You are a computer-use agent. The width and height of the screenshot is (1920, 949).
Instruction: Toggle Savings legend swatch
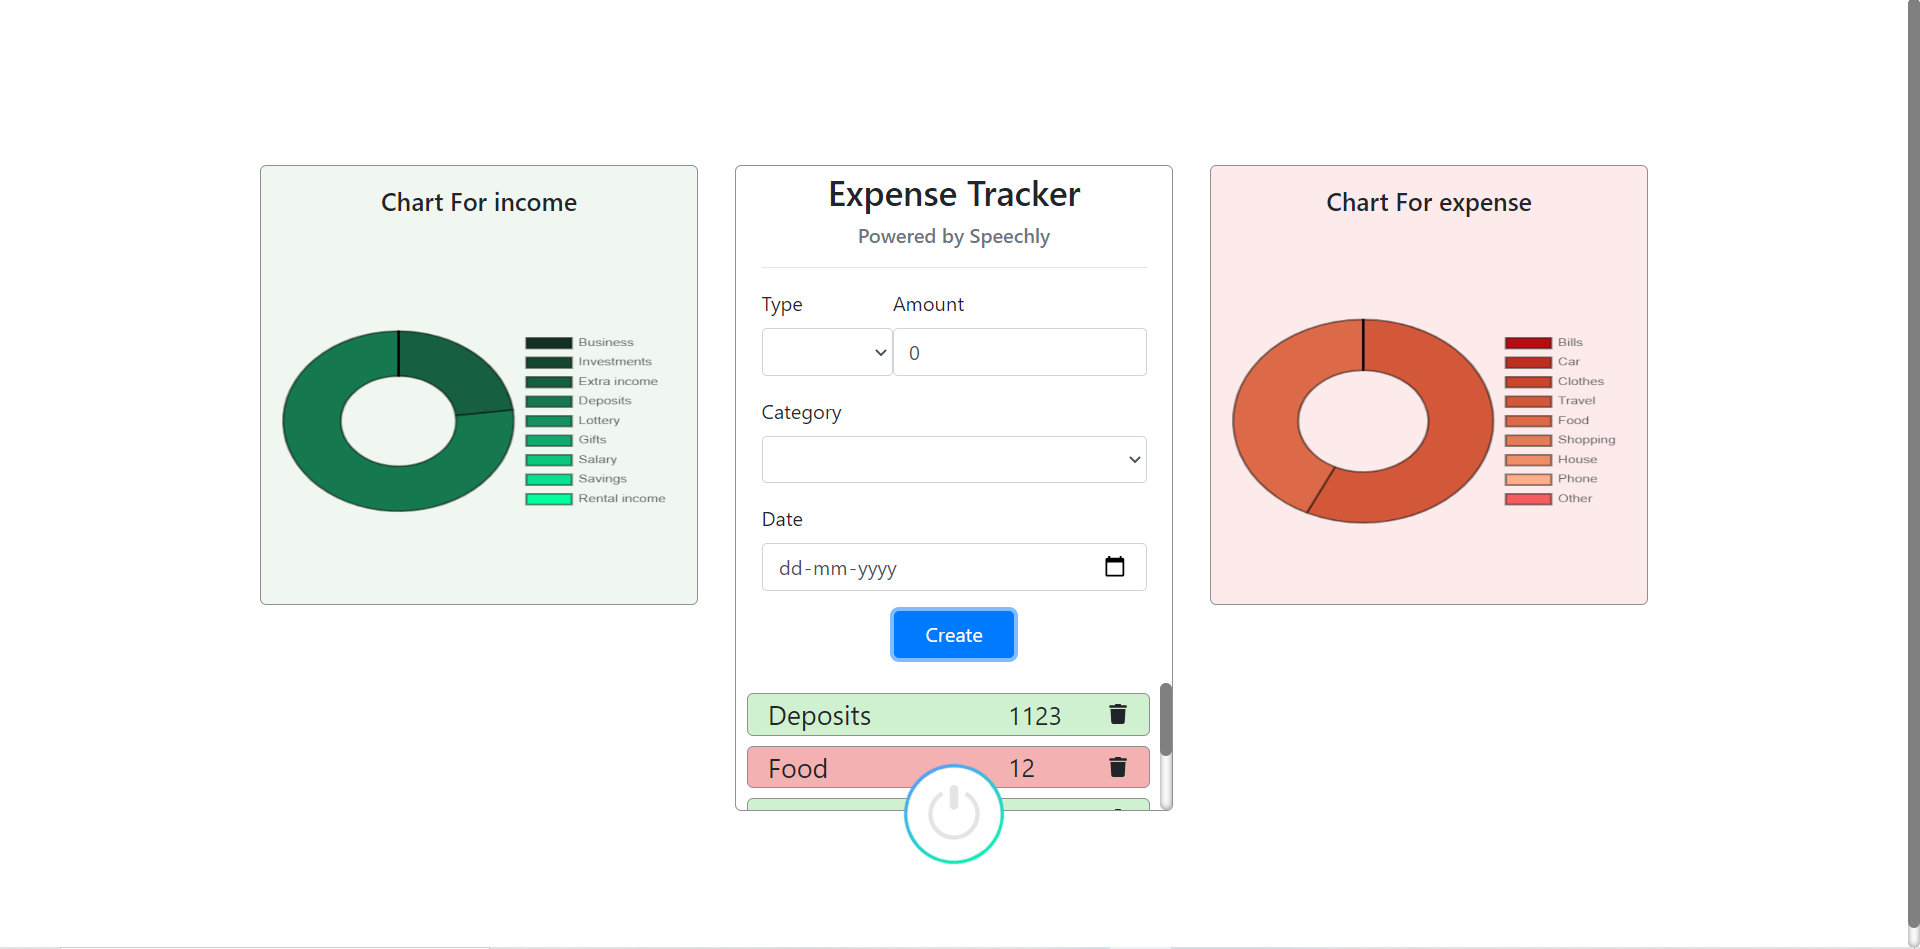click(549, 479)
